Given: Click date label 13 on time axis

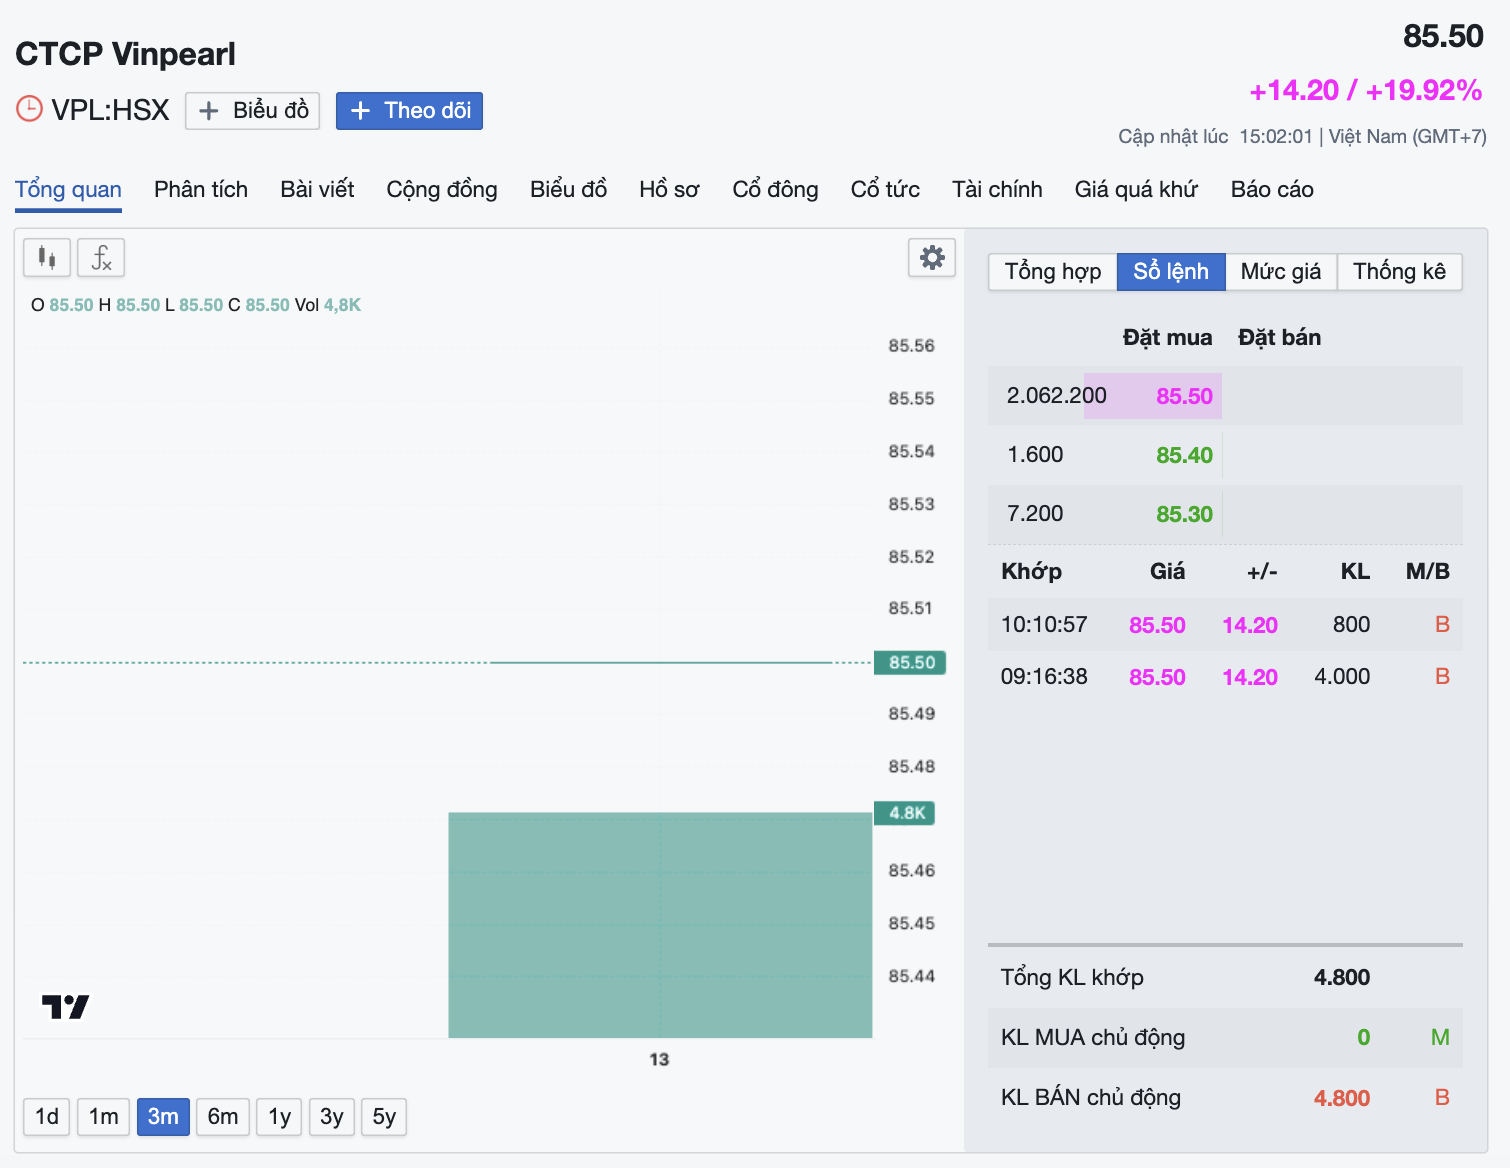Looking at the screenshot, I should click(659, 1059).
